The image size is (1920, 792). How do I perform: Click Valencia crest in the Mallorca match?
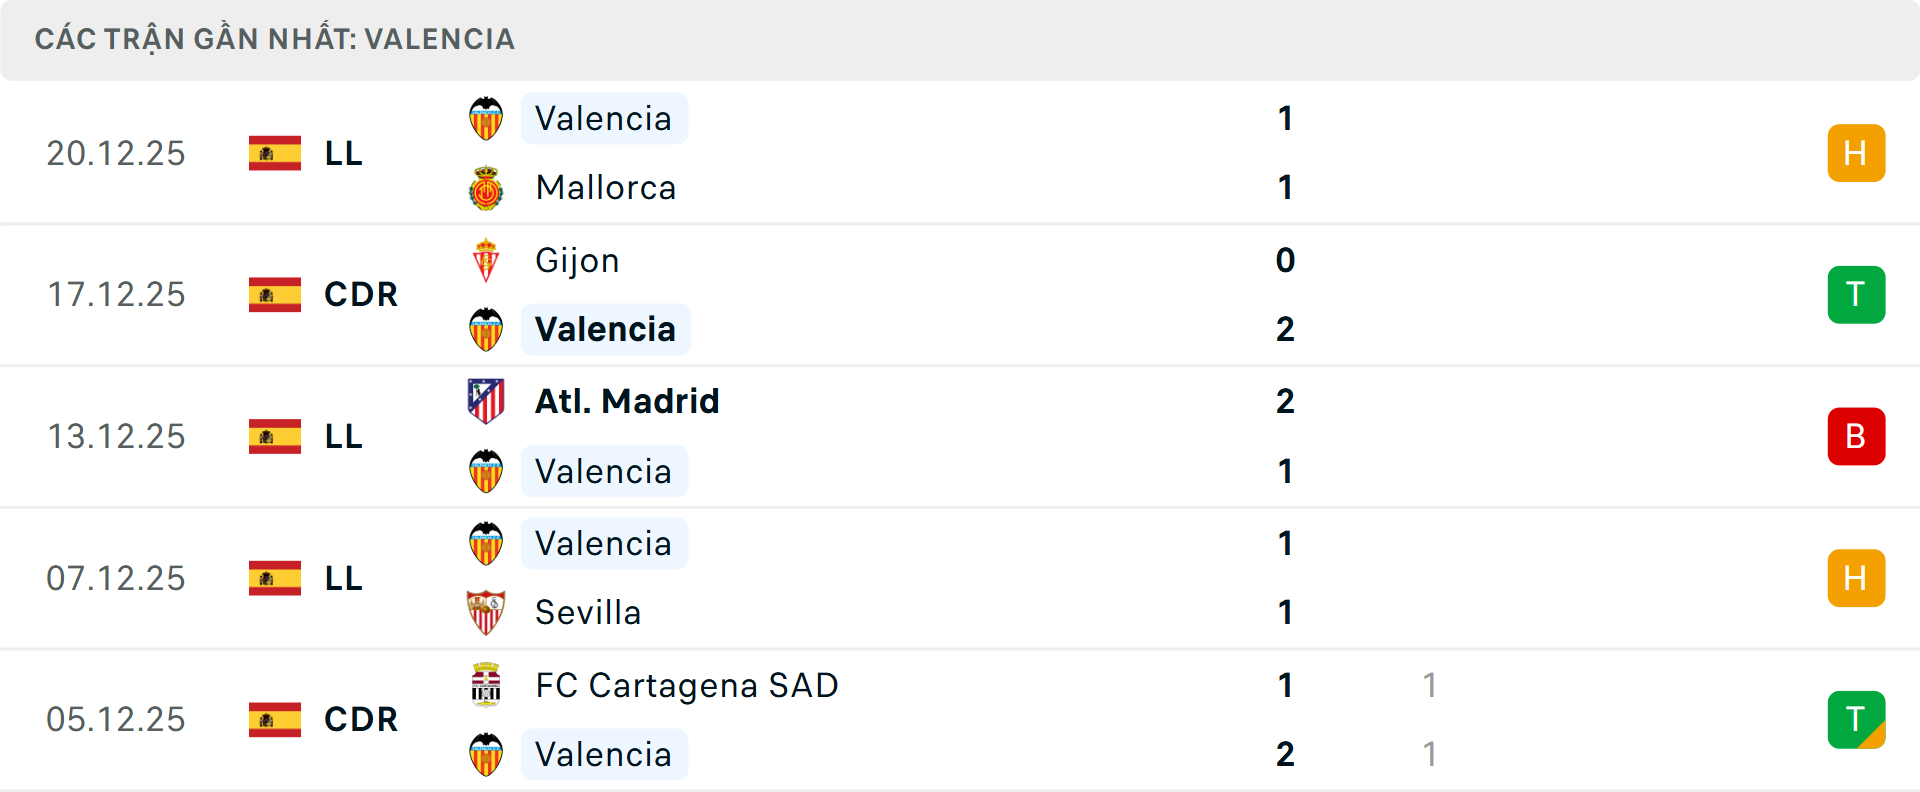486,119
